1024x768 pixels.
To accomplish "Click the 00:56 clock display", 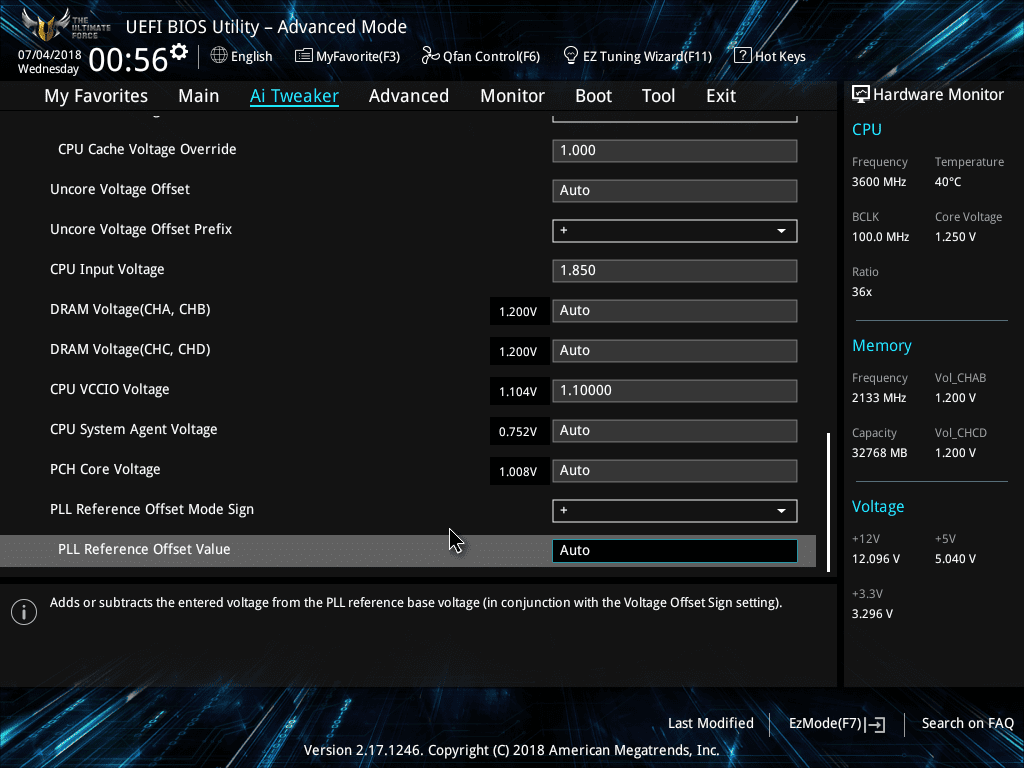I will (128, 60).
